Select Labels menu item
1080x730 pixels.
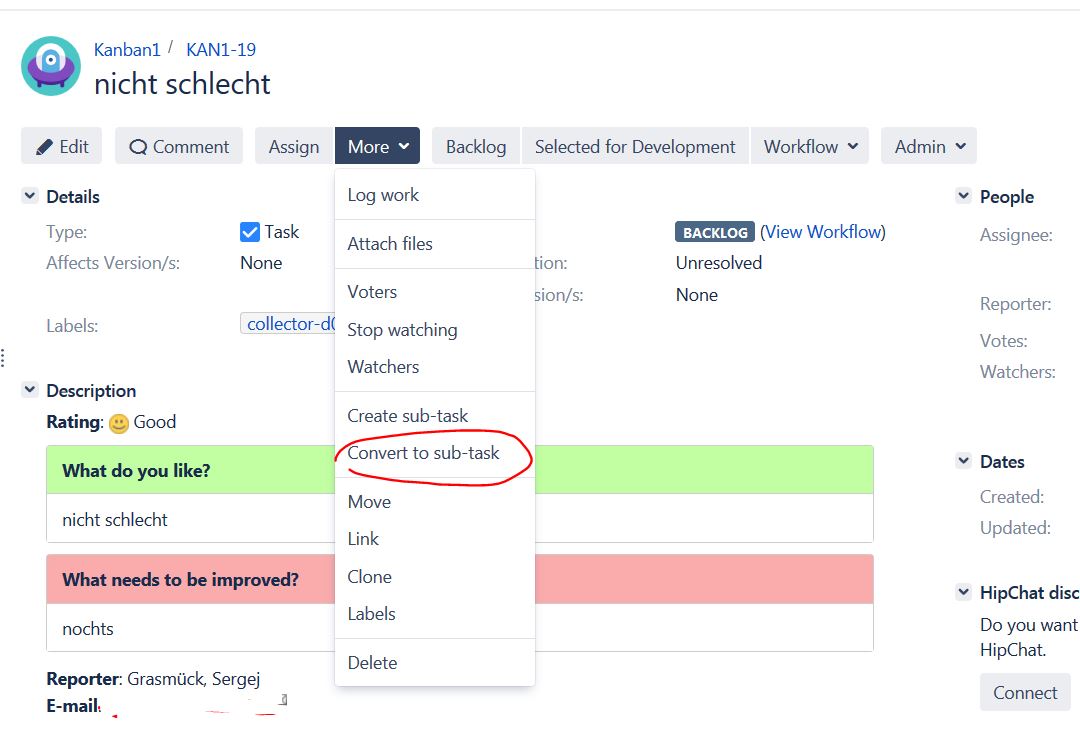[435, 614]
